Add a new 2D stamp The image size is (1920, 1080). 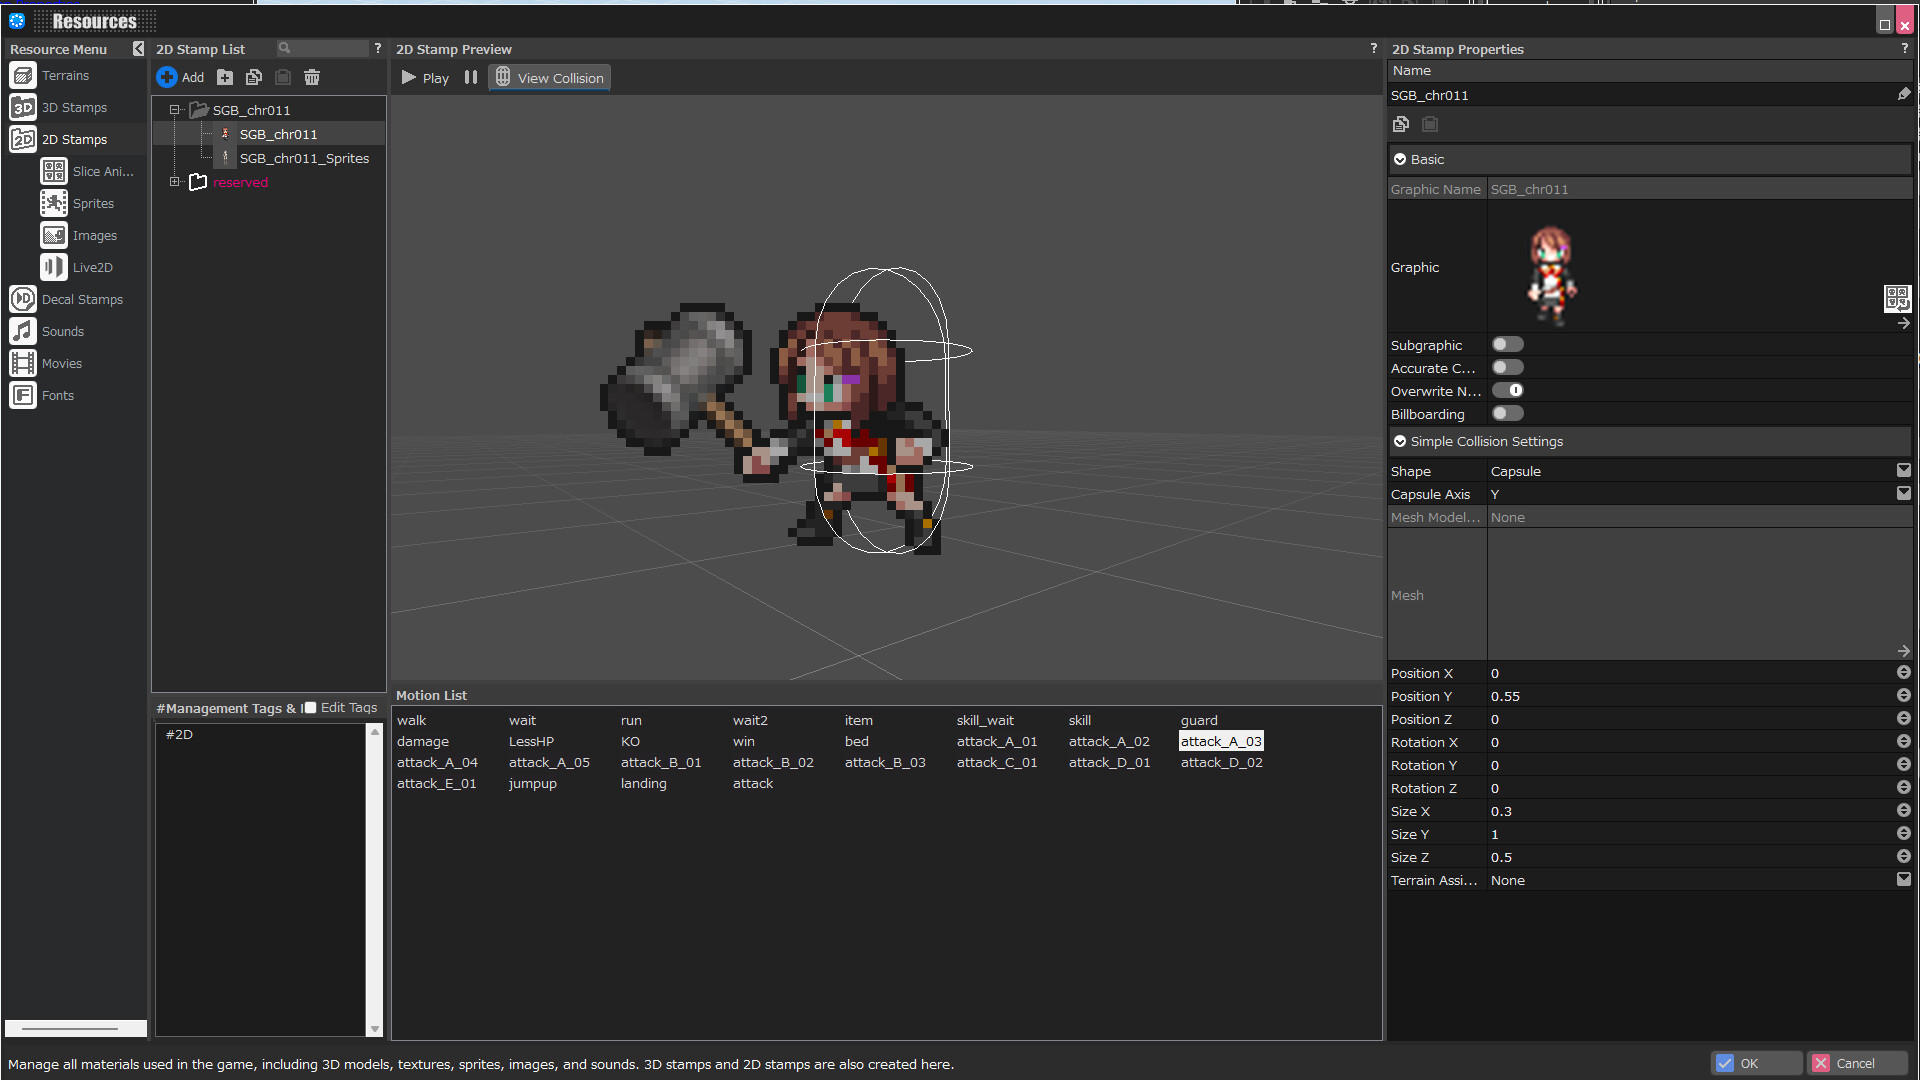(180, 77)
